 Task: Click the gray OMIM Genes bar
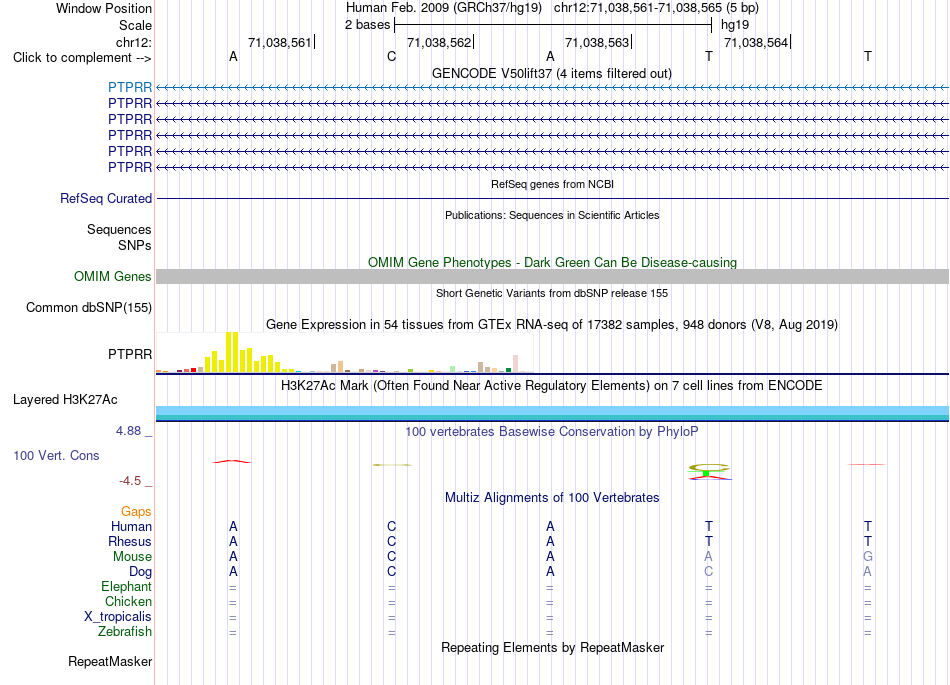(552, 277)
